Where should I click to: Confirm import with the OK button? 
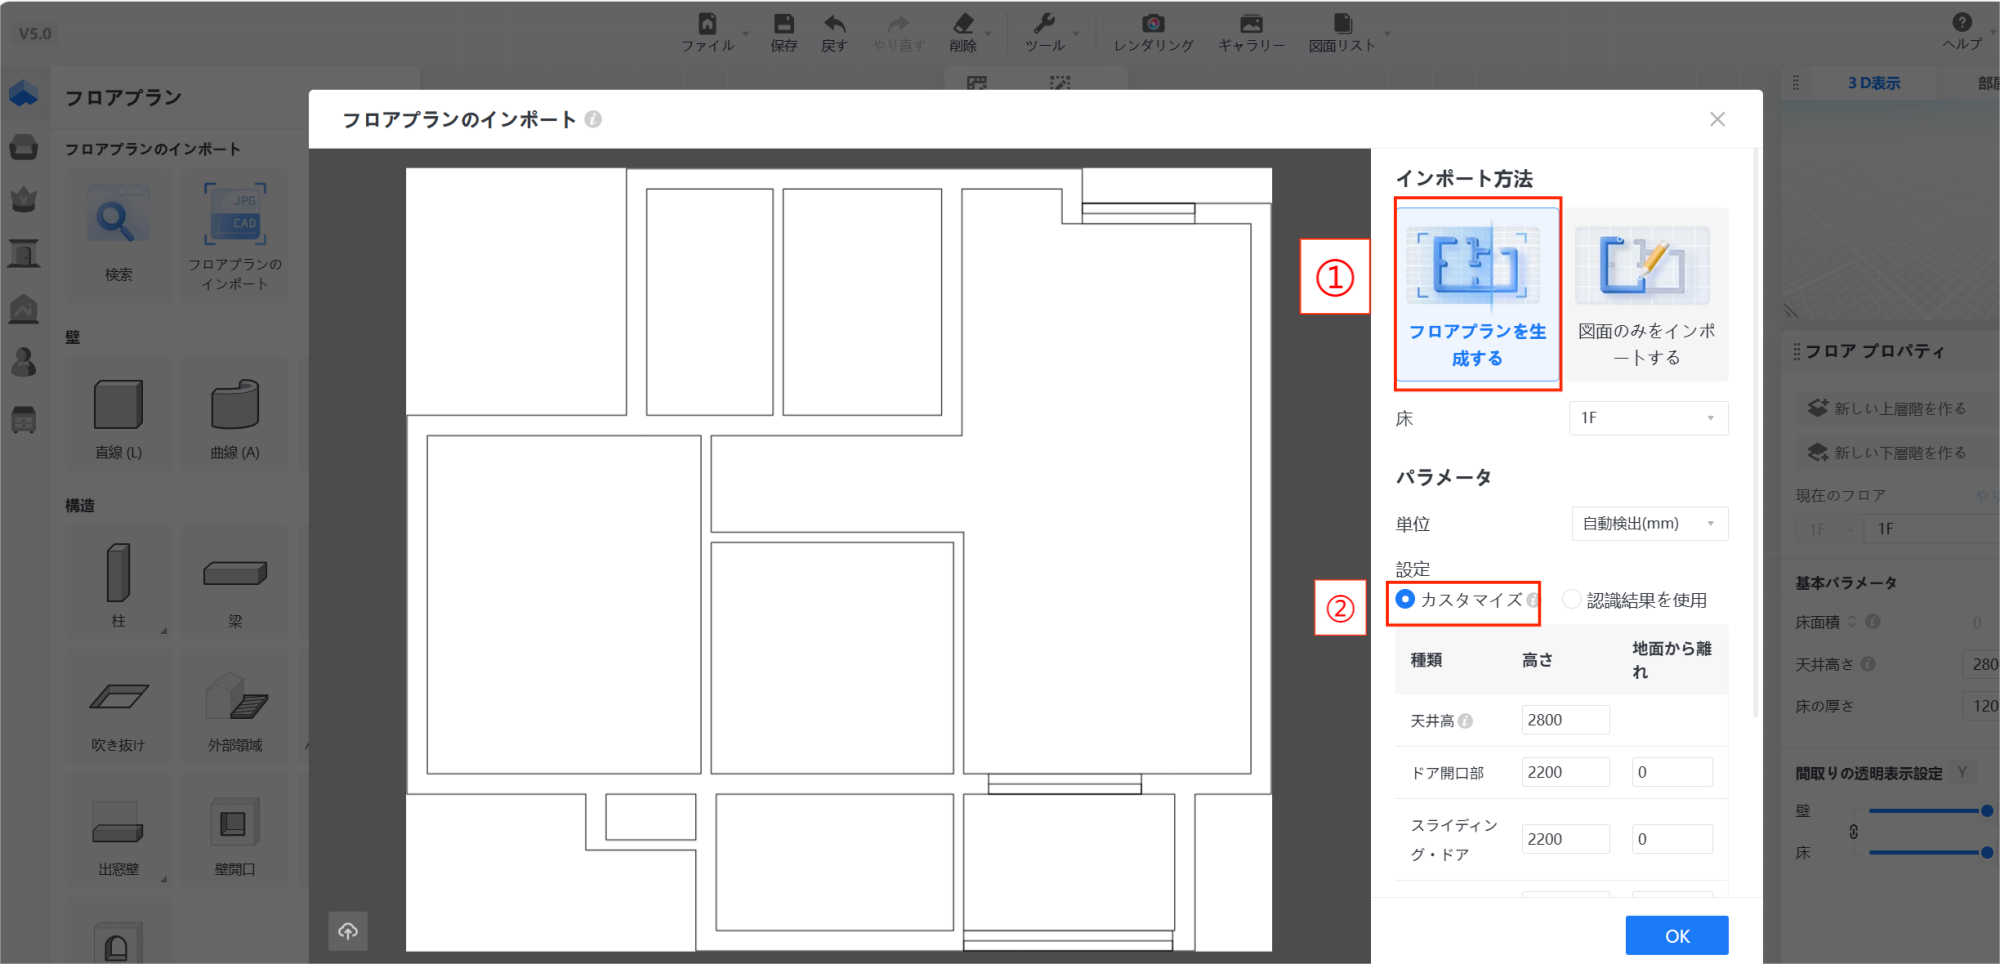click(x=1677, y=936)
